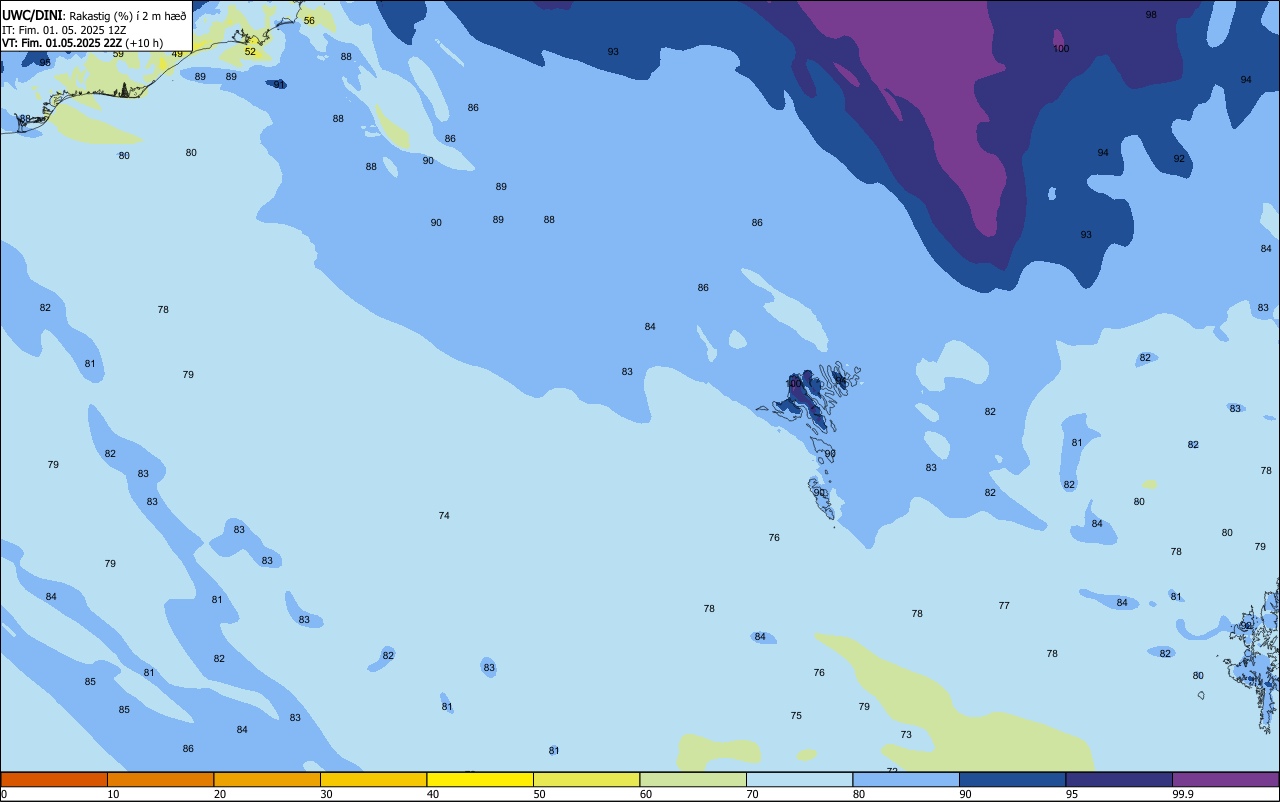Click the humidity value '77' on the map

coord(1004,606)
